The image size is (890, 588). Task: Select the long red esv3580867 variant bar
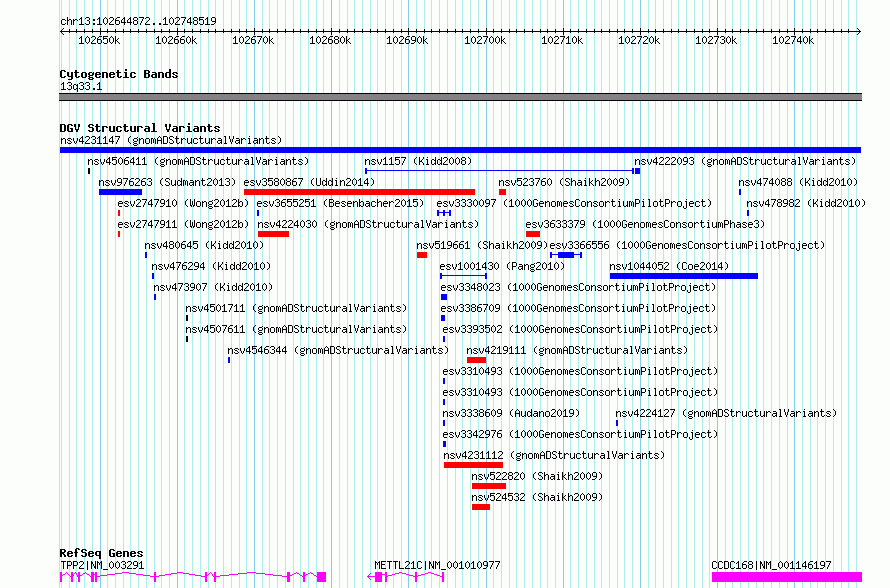(359, 192)
